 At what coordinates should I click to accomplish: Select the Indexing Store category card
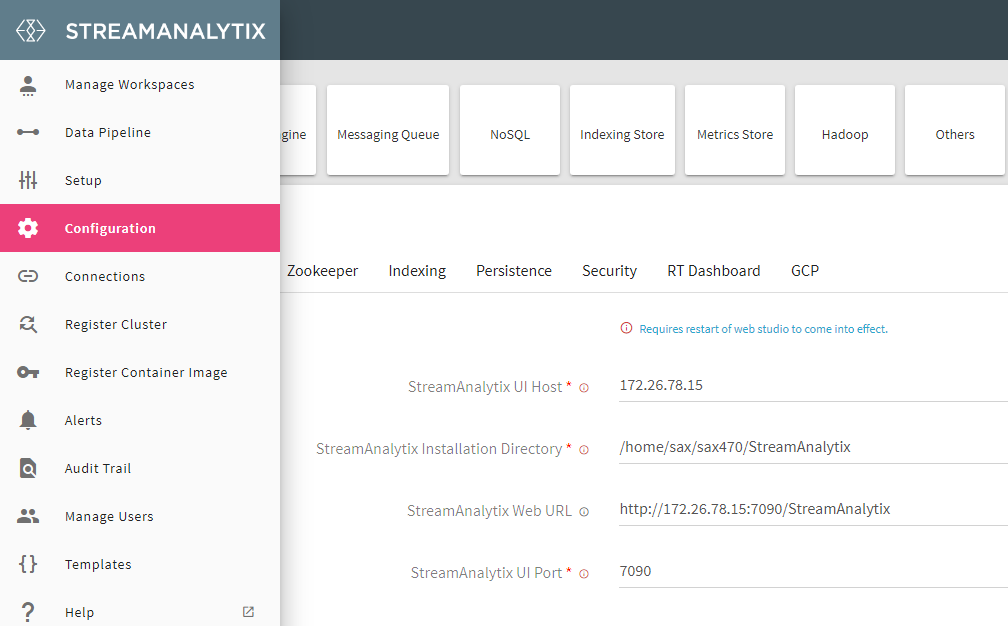point(622,130)
